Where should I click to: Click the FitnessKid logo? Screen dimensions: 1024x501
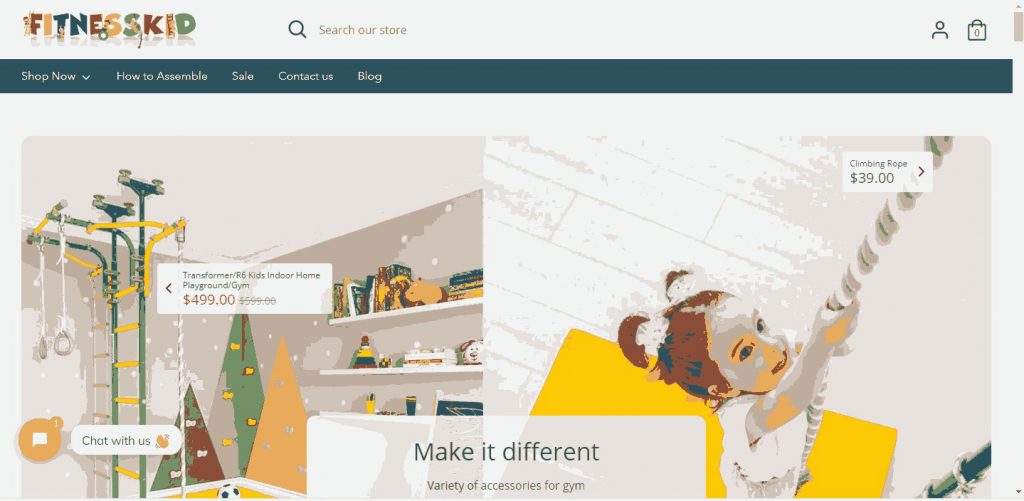[x=109, y=29]
